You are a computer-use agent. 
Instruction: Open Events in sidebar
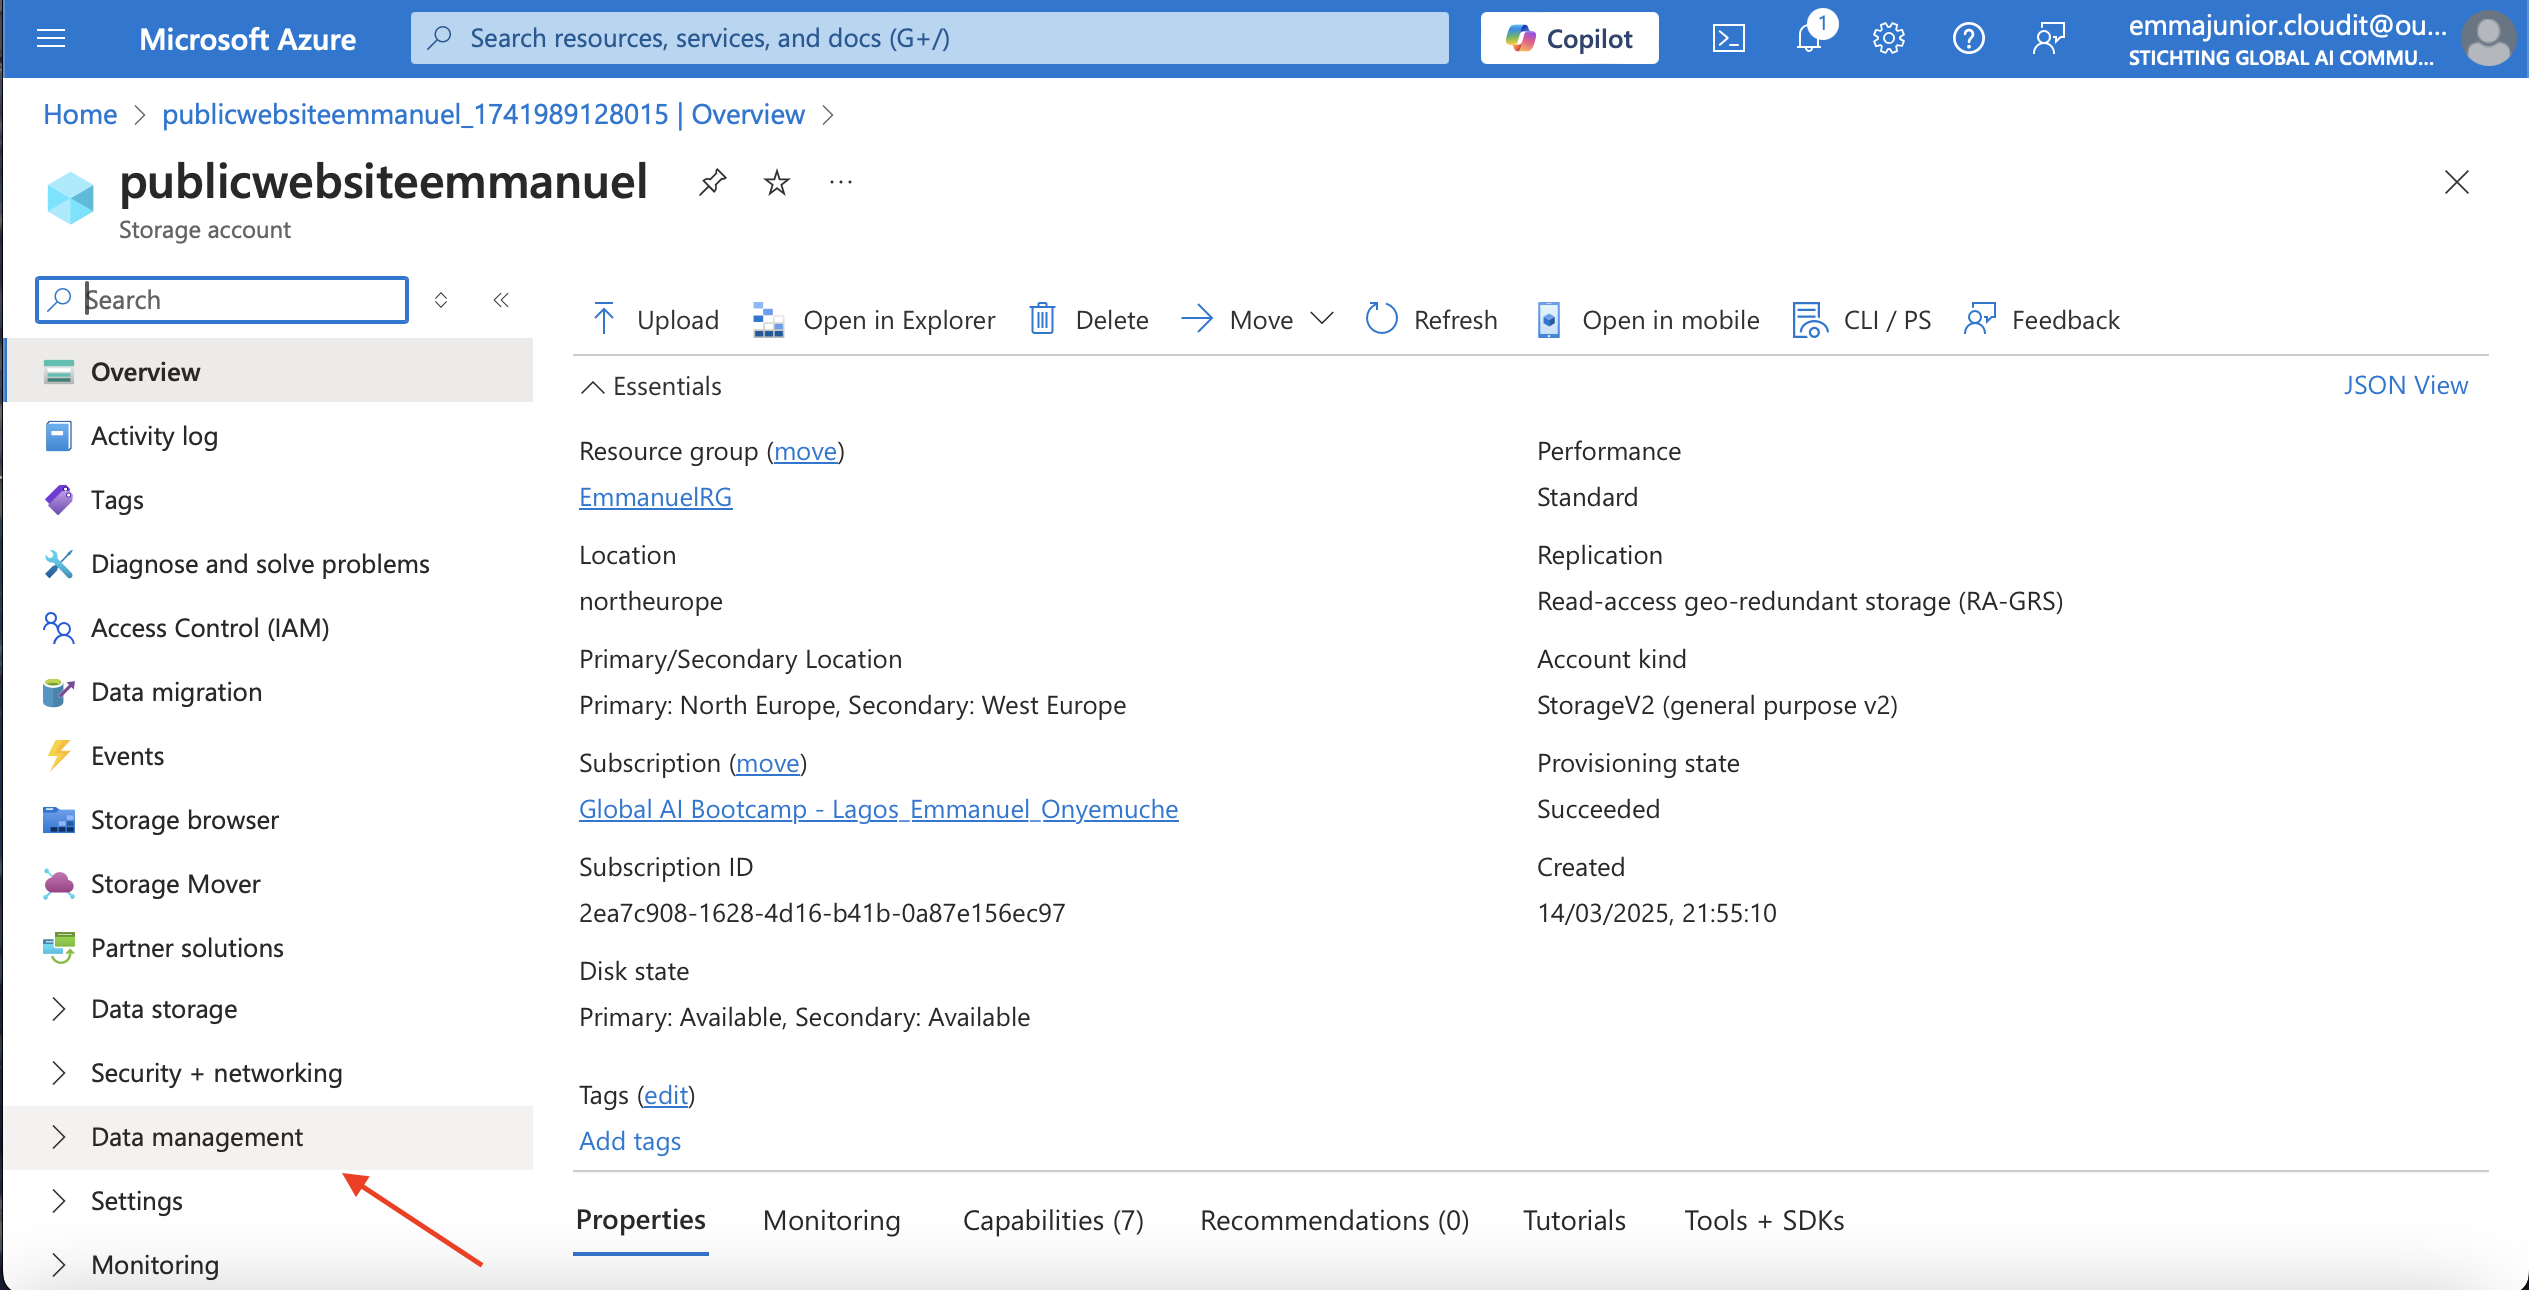(269, 756)
